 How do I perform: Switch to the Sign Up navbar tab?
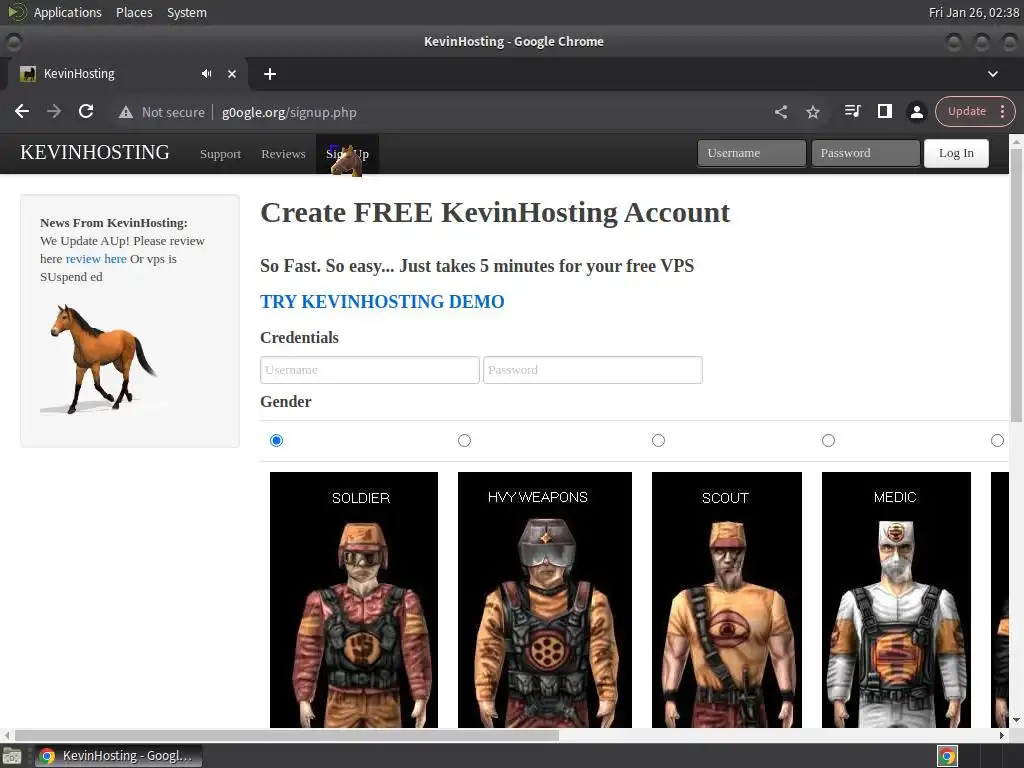point(347,154)
